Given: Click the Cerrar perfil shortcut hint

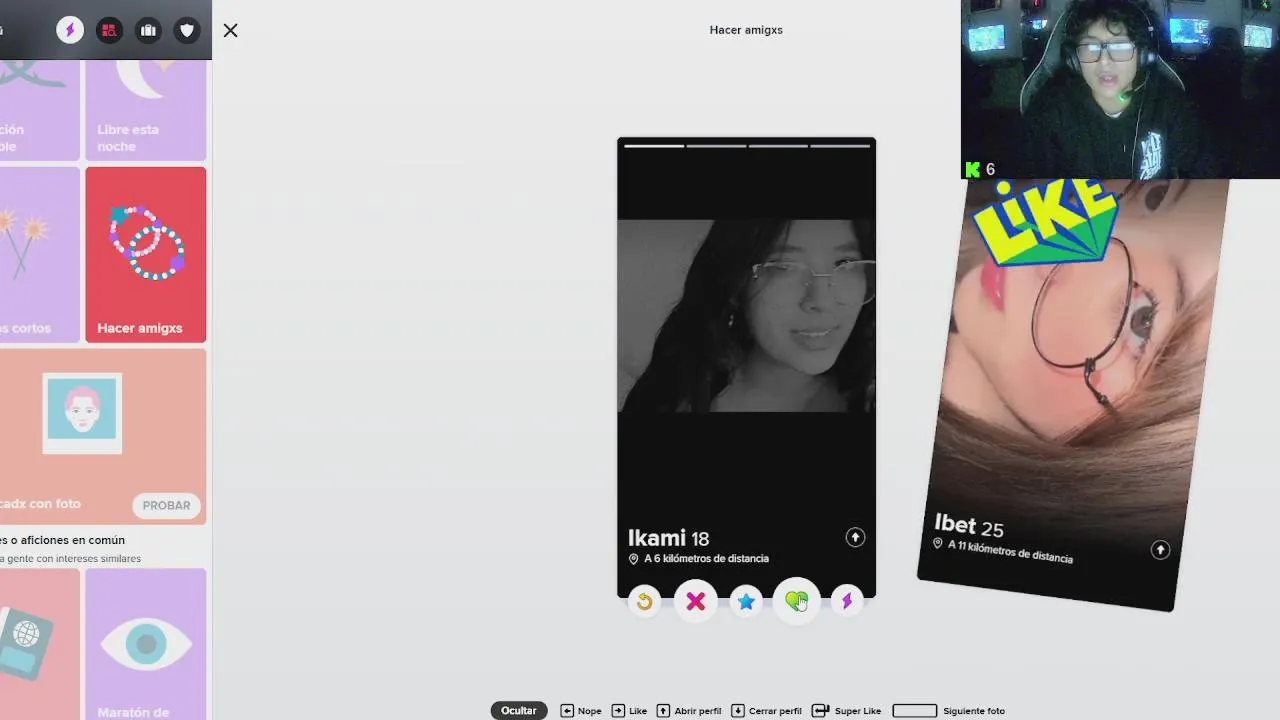Looking at the screenshot, I should (767, 711).
